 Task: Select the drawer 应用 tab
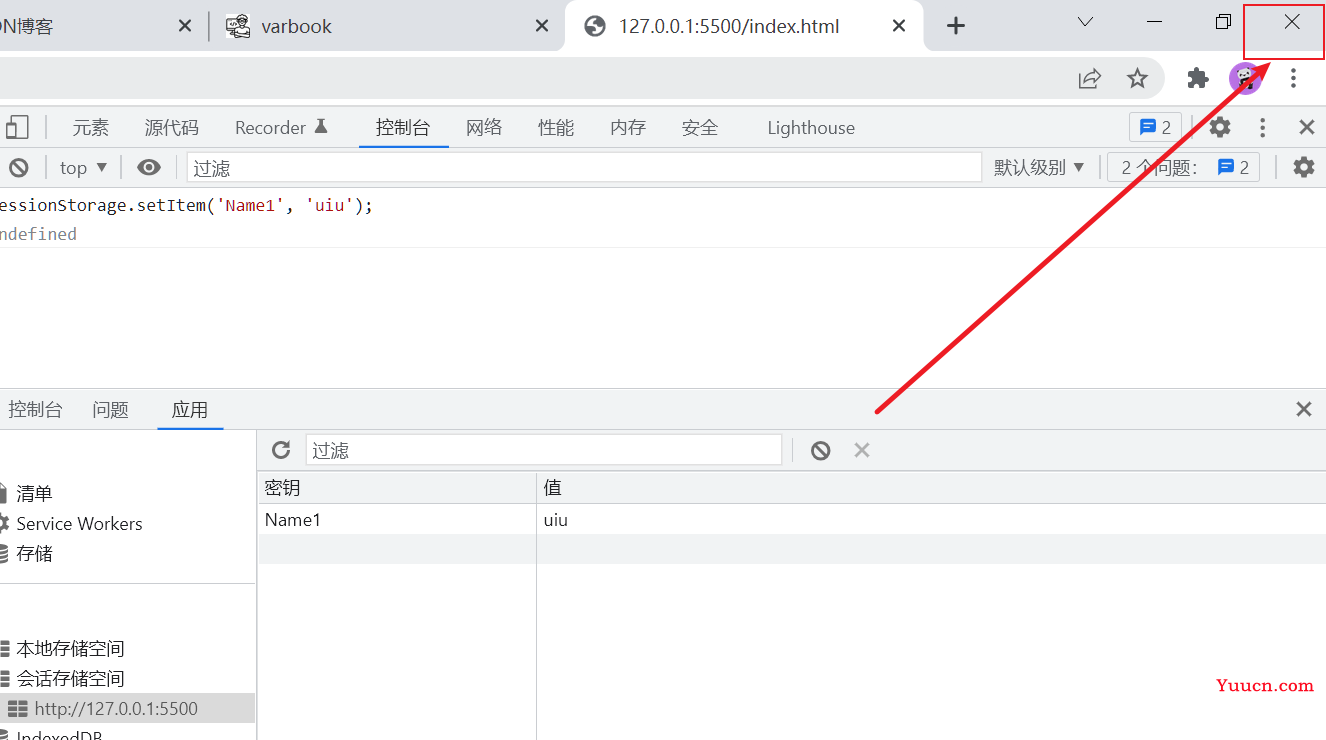coord(190,409)
